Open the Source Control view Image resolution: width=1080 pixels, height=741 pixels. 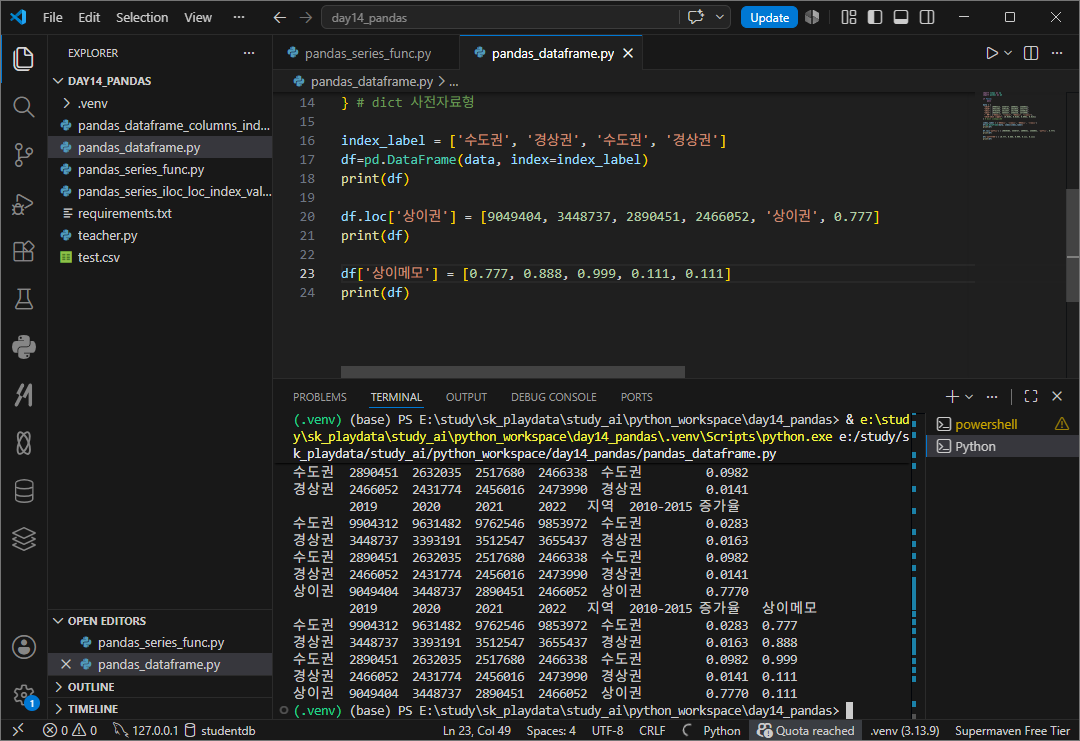(23, 155)
